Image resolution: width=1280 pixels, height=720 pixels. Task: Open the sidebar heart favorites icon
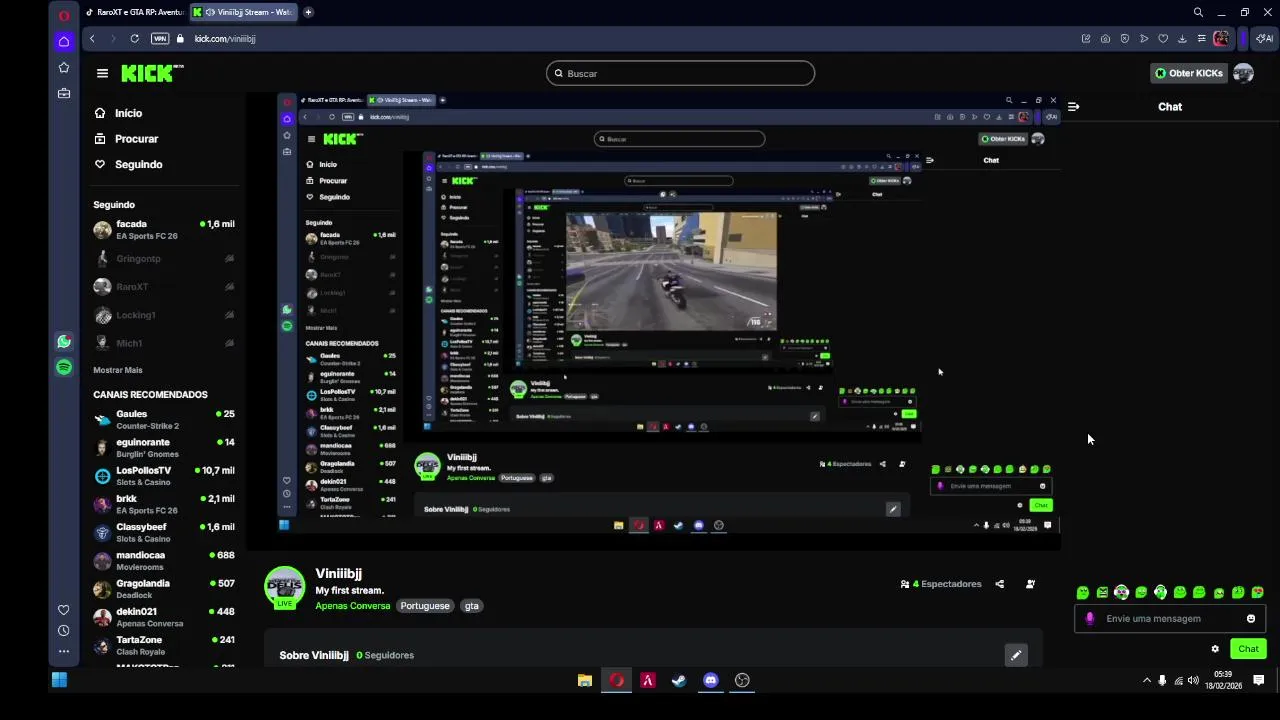coord(64,610)
